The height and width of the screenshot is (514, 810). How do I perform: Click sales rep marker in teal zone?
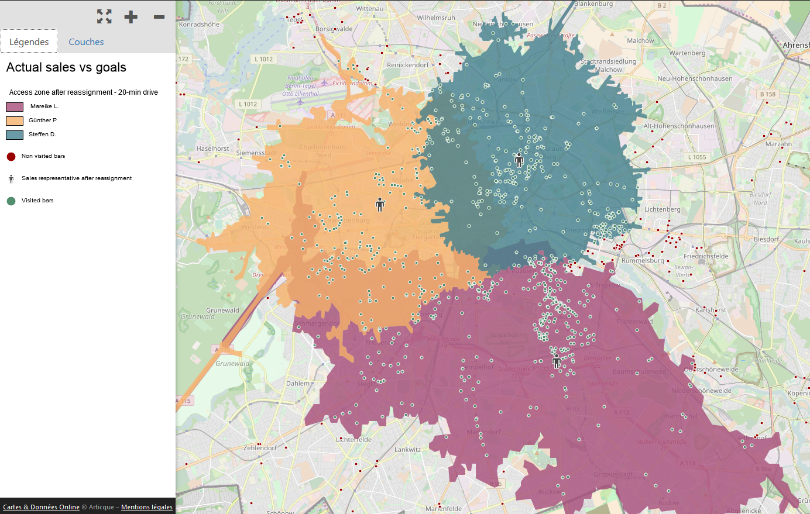pos(518,159)
